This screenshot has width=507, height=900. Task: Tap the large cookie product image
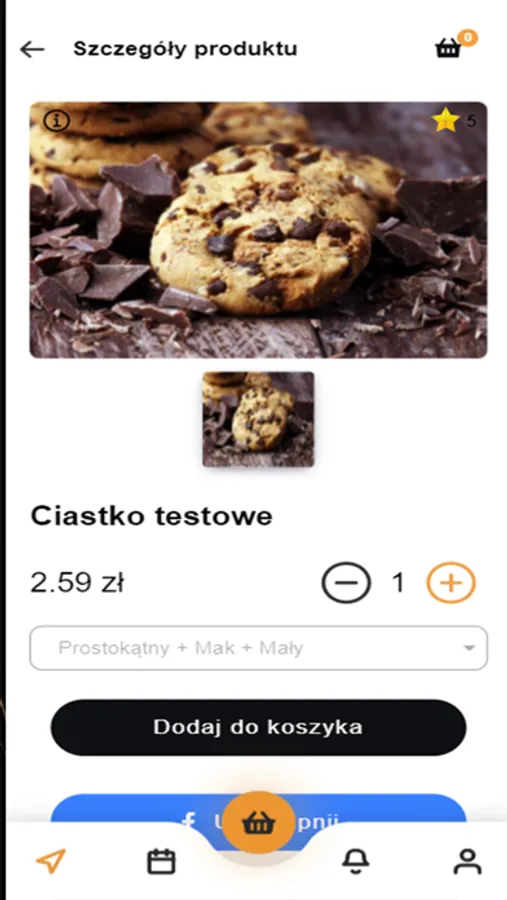tap(258, 230)
